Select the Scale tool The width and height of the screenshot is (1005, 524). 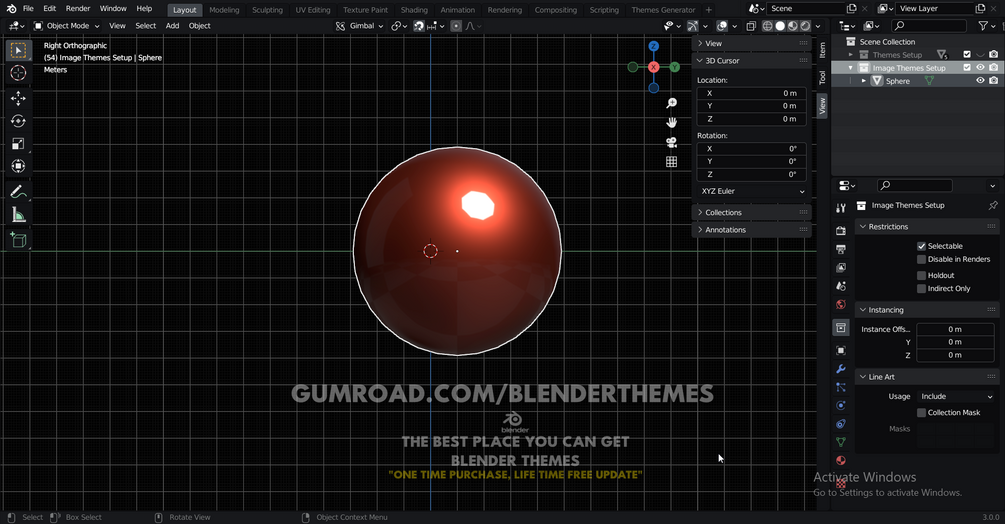pyautogui.click(x=18, y=143)
